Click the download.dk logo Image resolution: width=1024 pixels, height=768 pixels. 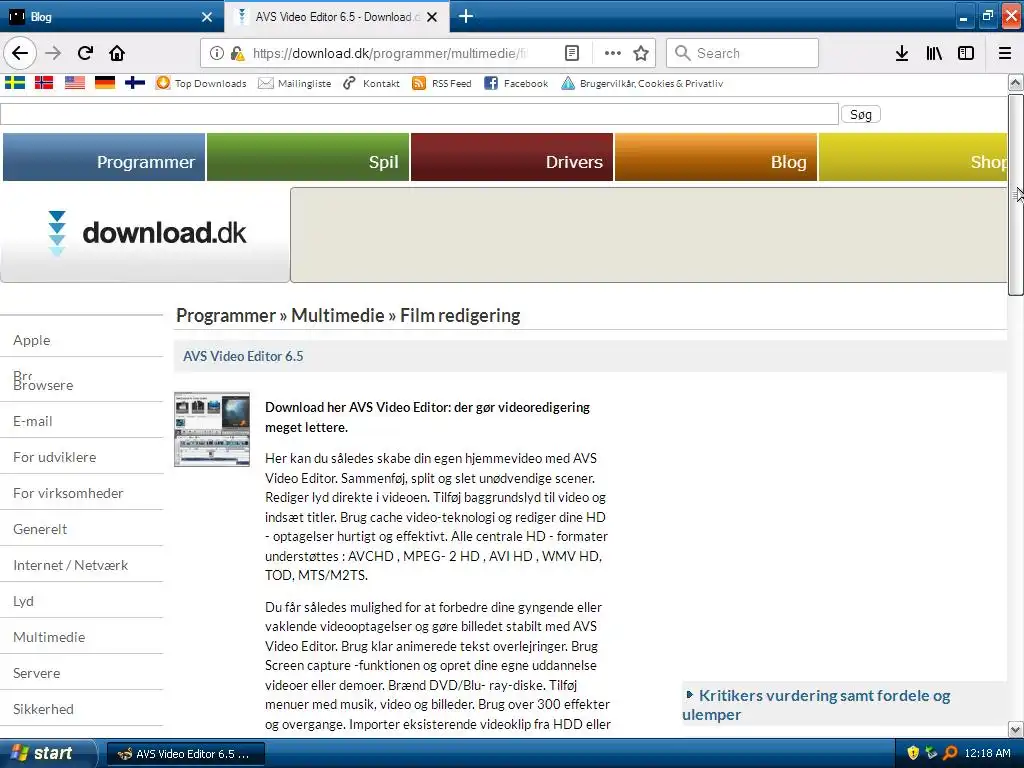[147, 233]
